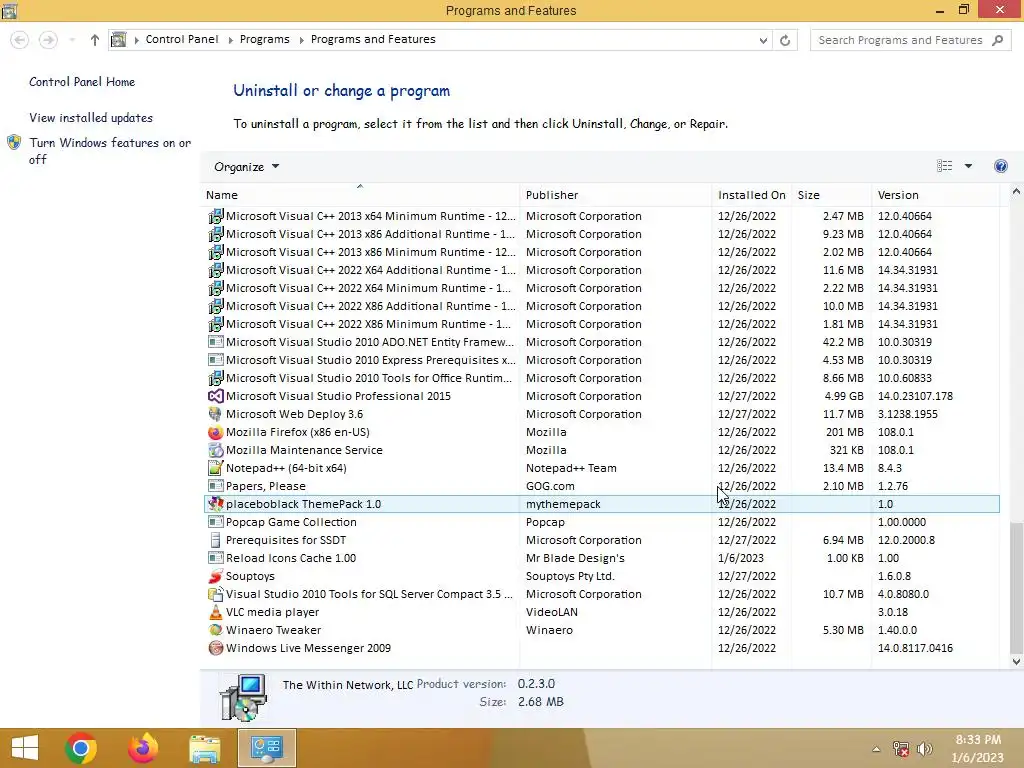Go up one level with Up arrow

coord(95,40)
